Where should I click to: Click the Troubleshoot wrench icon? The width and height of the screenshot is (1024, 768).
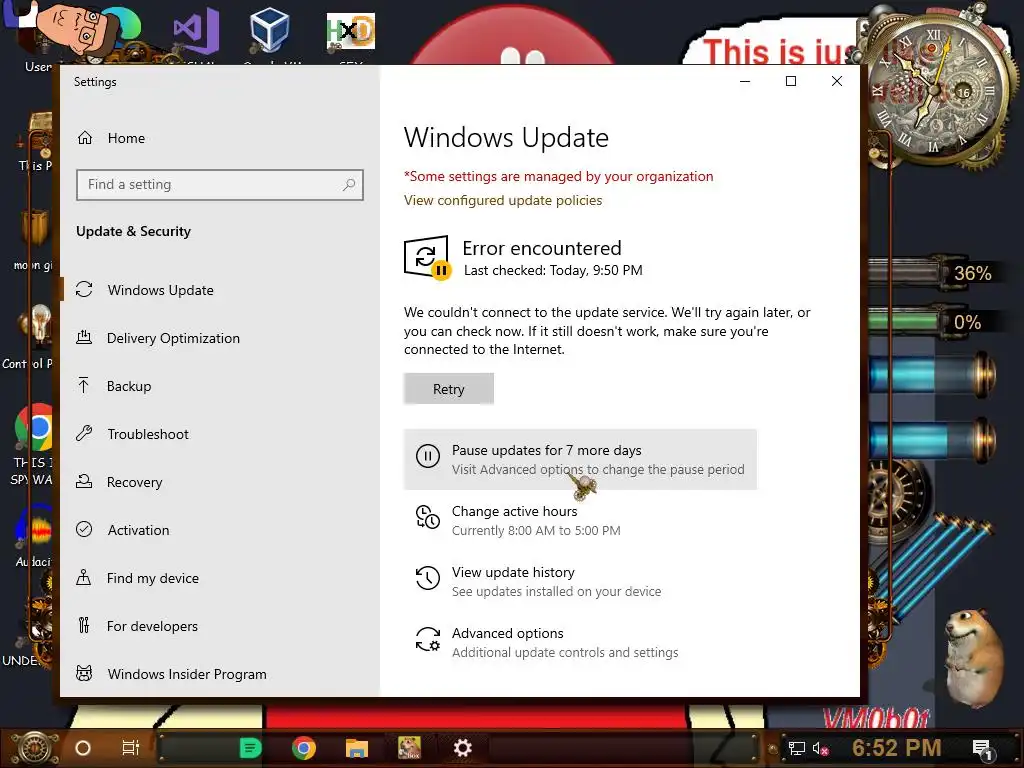pyautogui.click(x=84, y=433)
